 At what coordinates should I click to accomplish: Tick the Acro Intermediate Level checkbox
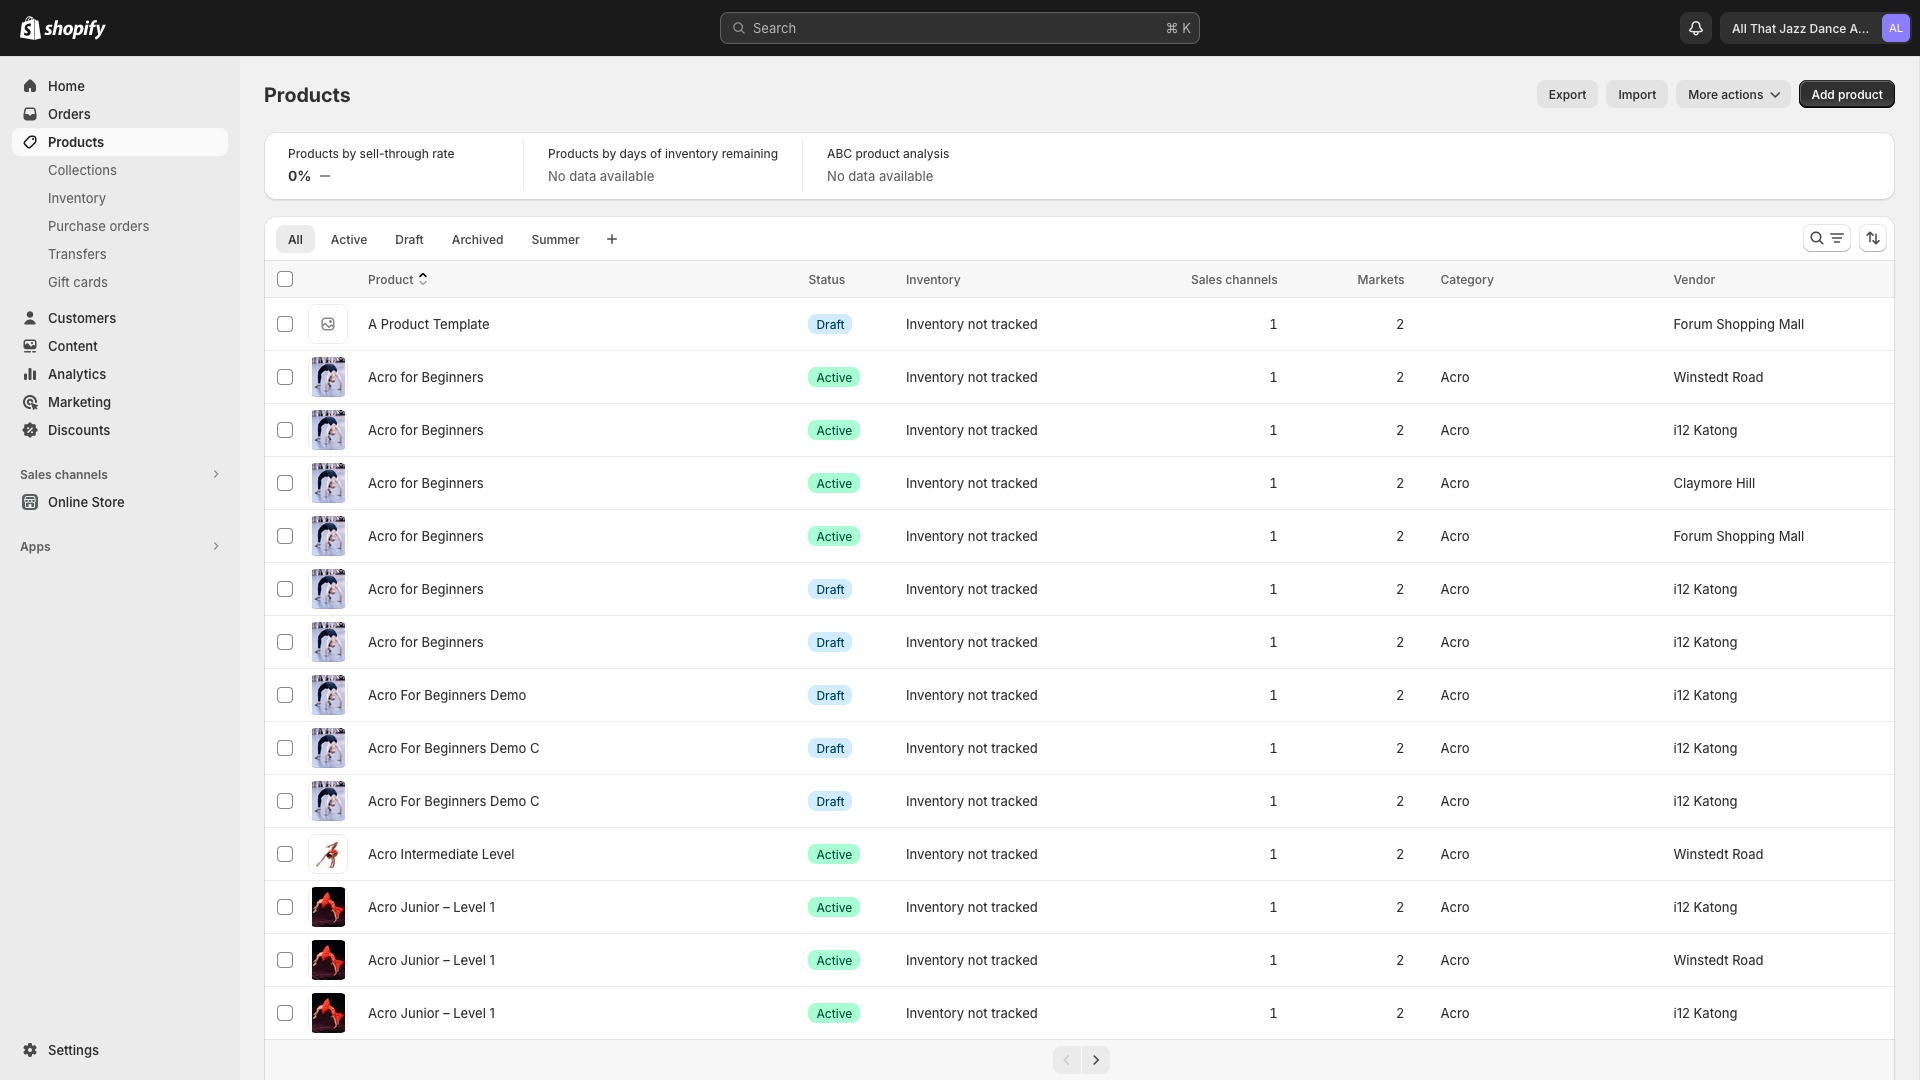click(285, 854)
